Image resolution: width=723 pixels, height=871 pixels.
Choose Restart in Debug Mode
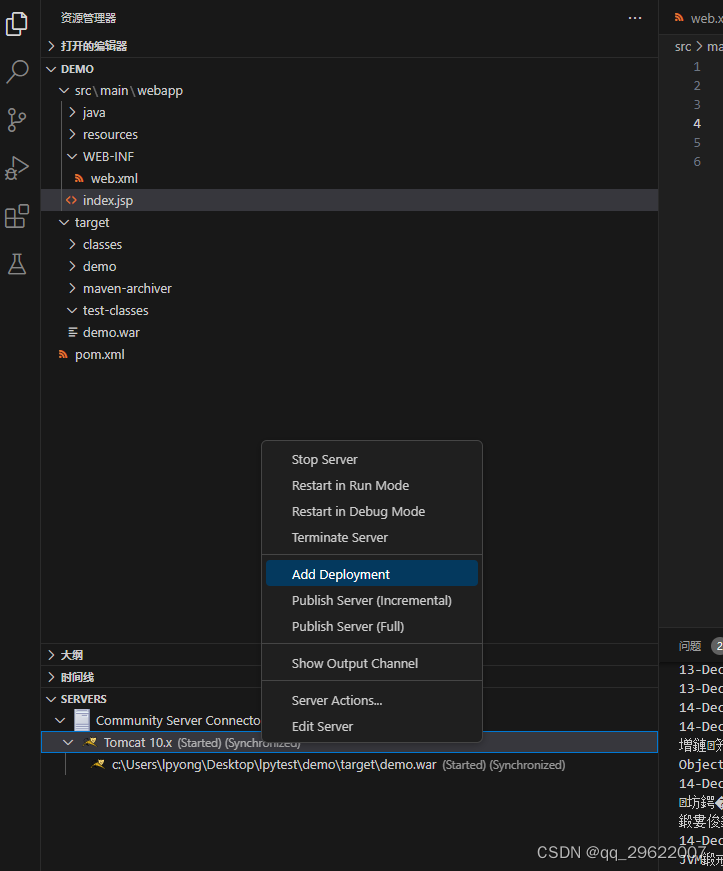point(372,512)
